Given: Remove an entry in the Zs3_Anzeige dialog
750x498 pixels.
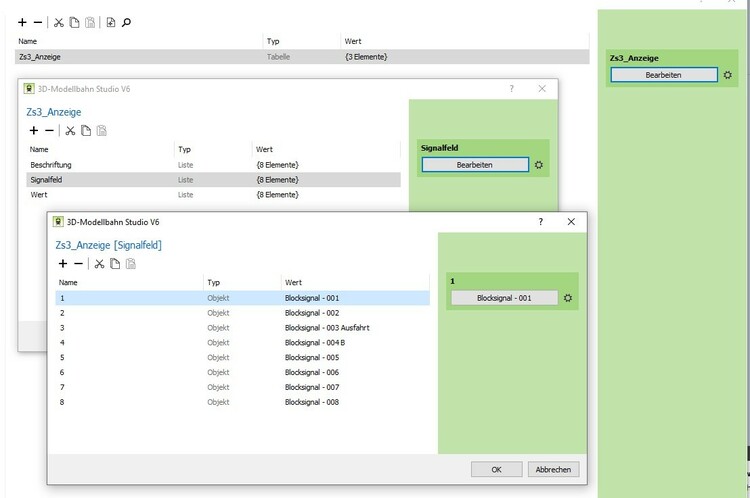Looking at the screenshot, I should pos(49,131).
